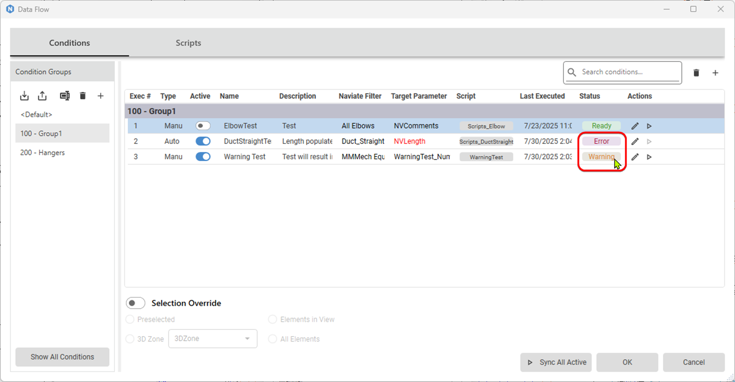
Task: Click the 100 - Group1 table group header
Action: click(x=425, y=111)
